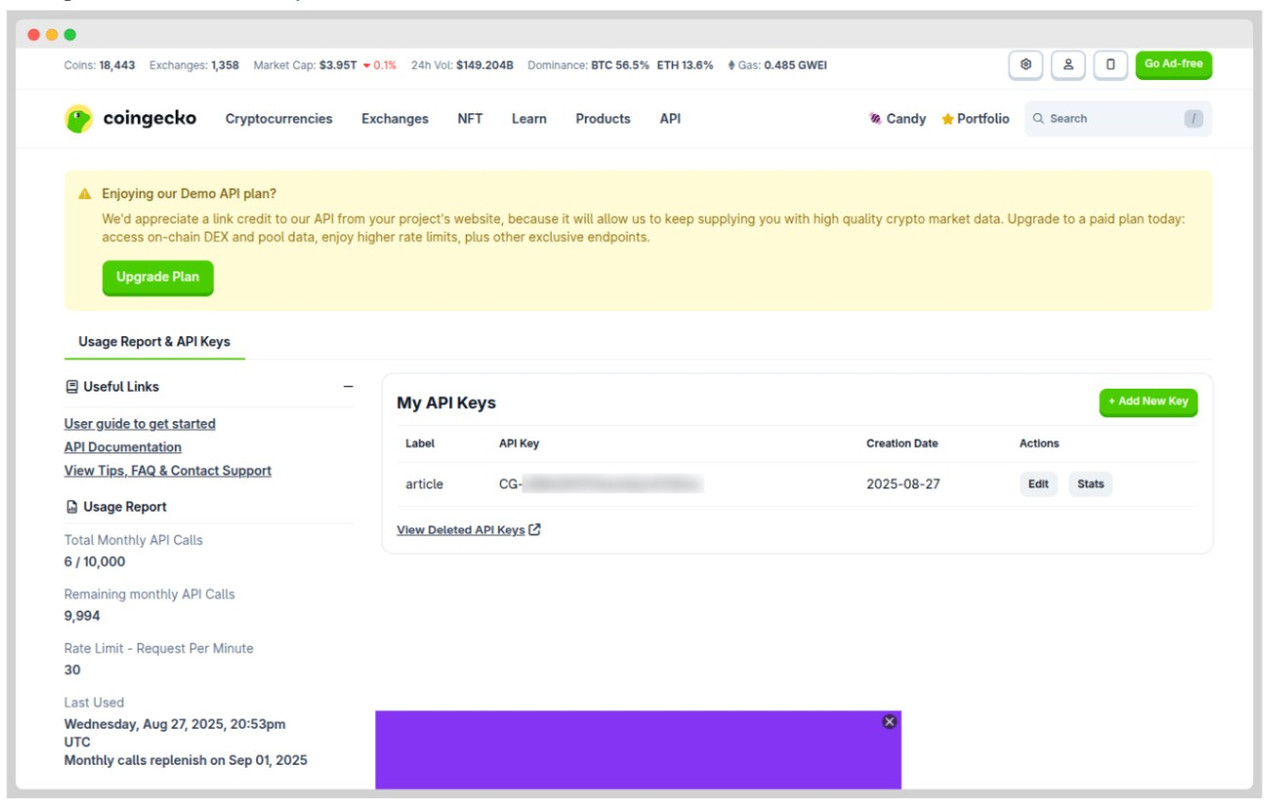The image size is (1264, 800).
Task: Click the green macOS maximize window button
Action: click(70, 34)
